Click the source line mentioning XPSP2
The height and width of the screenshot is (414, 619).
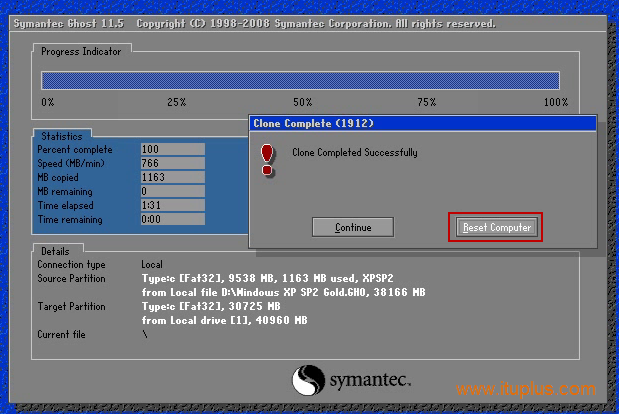267,278
